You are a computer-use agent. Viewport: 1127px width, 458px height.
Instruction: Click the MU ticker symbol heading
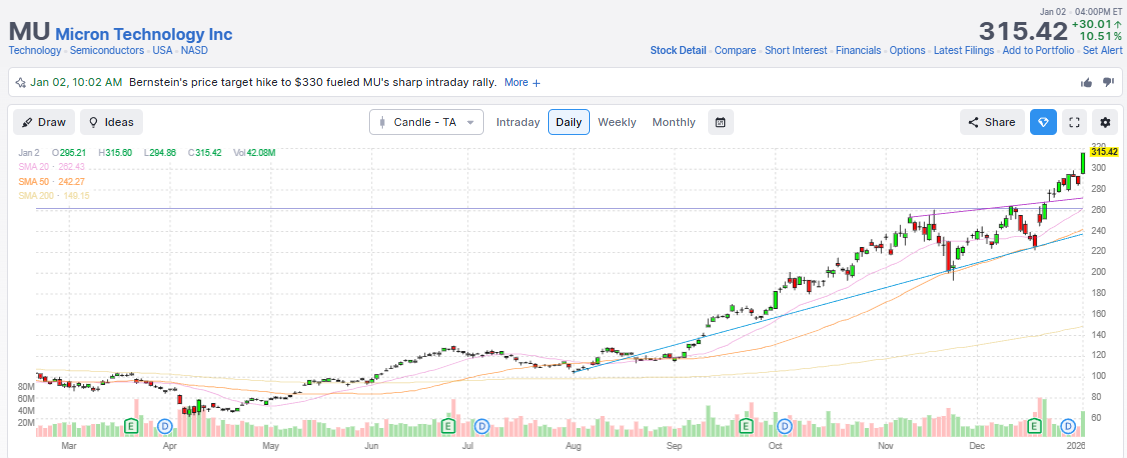pos(29,32)
